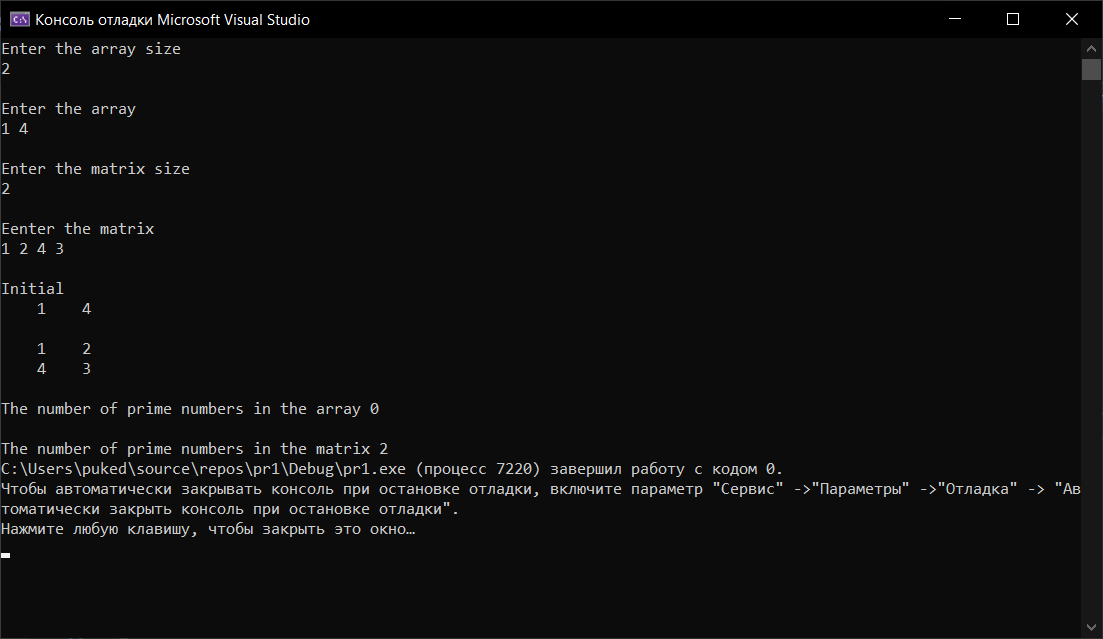The width and height of the screenshot is (1103, 639).
Task: Click the "Initial" output label
Action: coord(33,289)
